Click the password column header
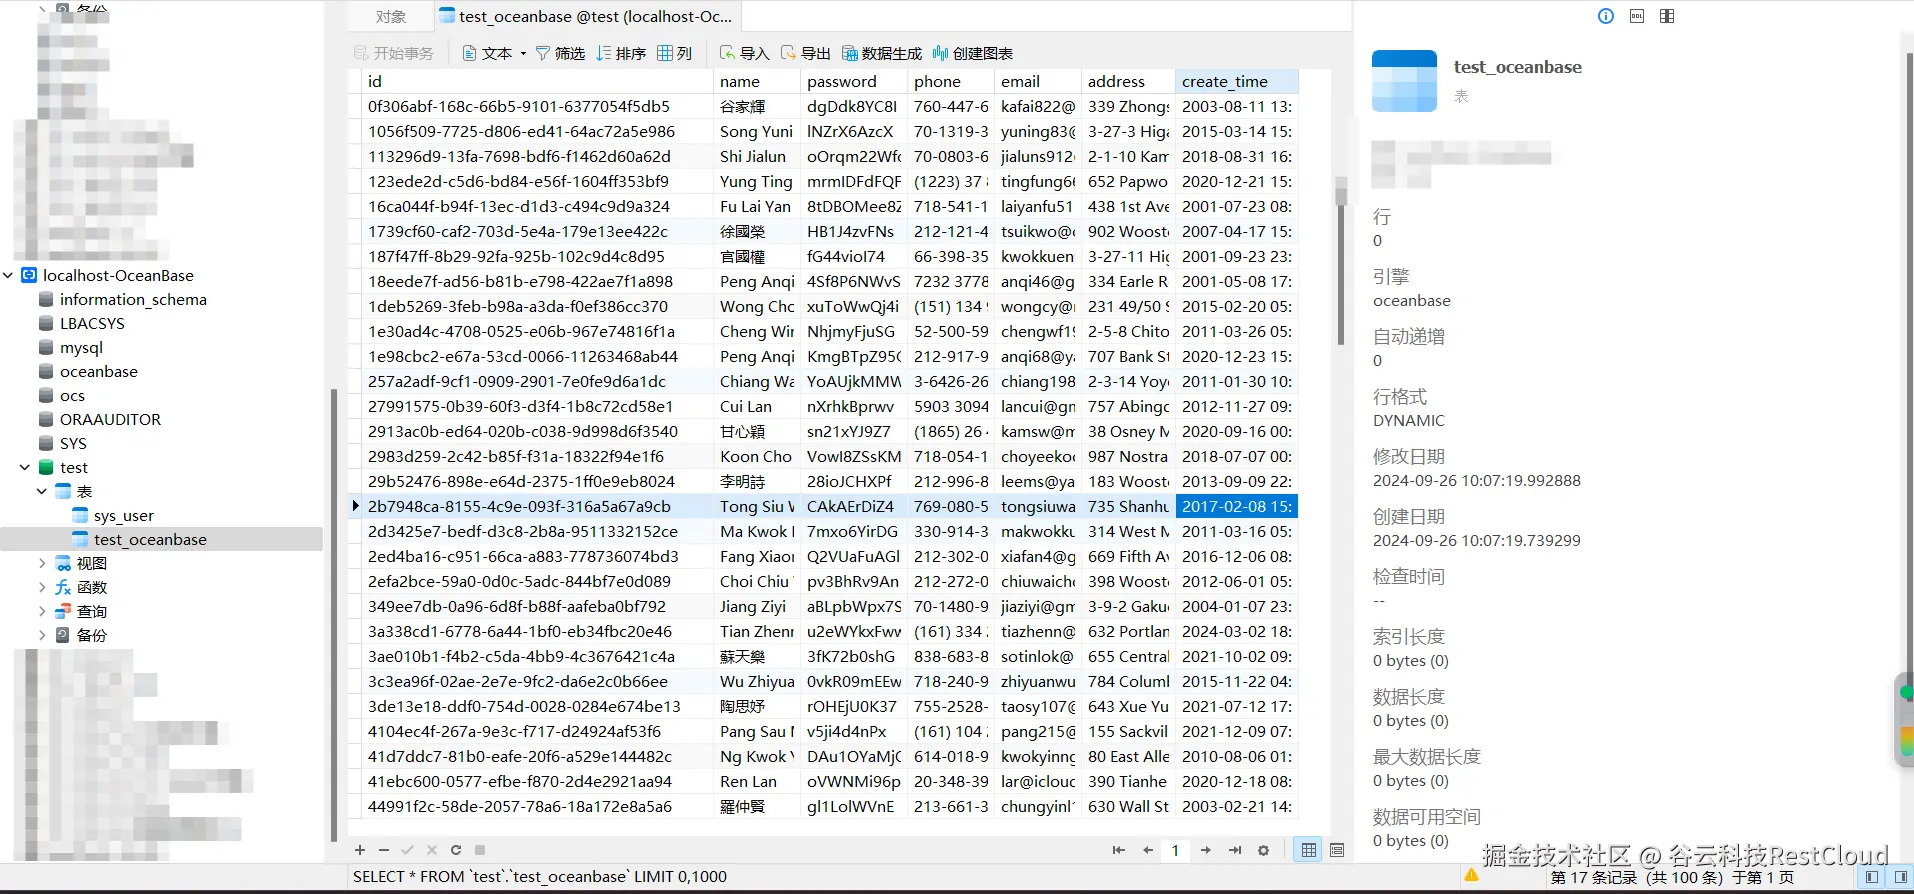Screen dimensions: 1914x894 coord(854,81)
